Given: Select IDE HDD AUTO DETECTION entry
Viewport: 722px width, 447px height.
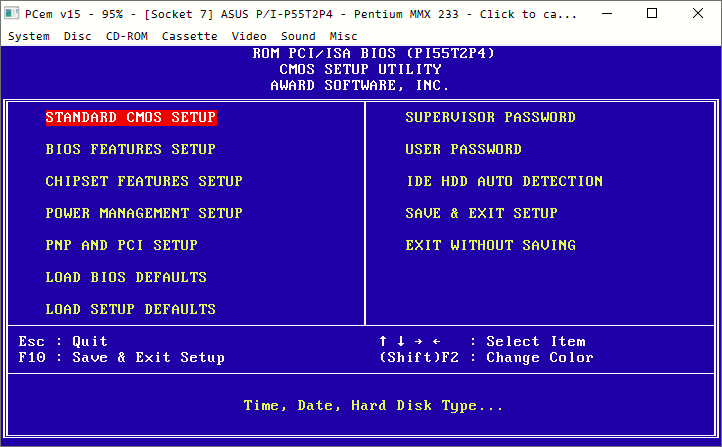Looking at the screenshot, I should [504, 181].
